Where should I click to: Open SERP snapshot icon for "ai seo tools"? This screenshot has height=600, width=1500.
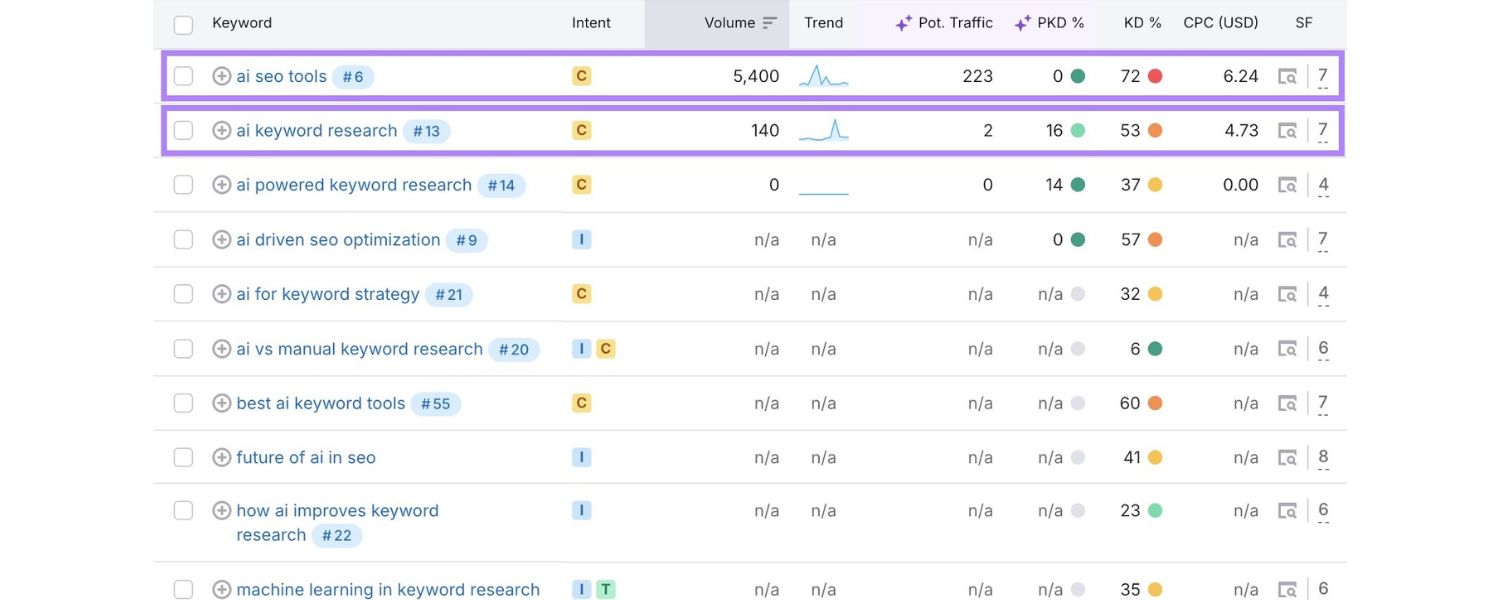click(1288, 75)
